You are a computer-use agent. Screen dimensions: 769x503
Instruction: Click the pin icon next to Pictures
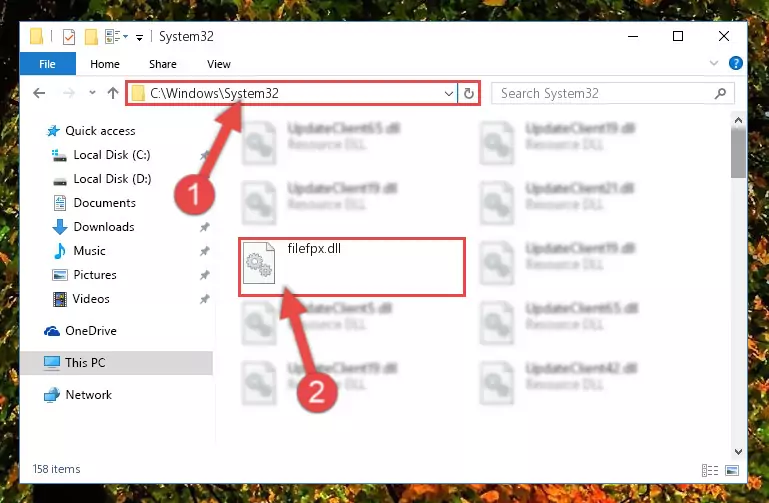(x=205, y=275)
